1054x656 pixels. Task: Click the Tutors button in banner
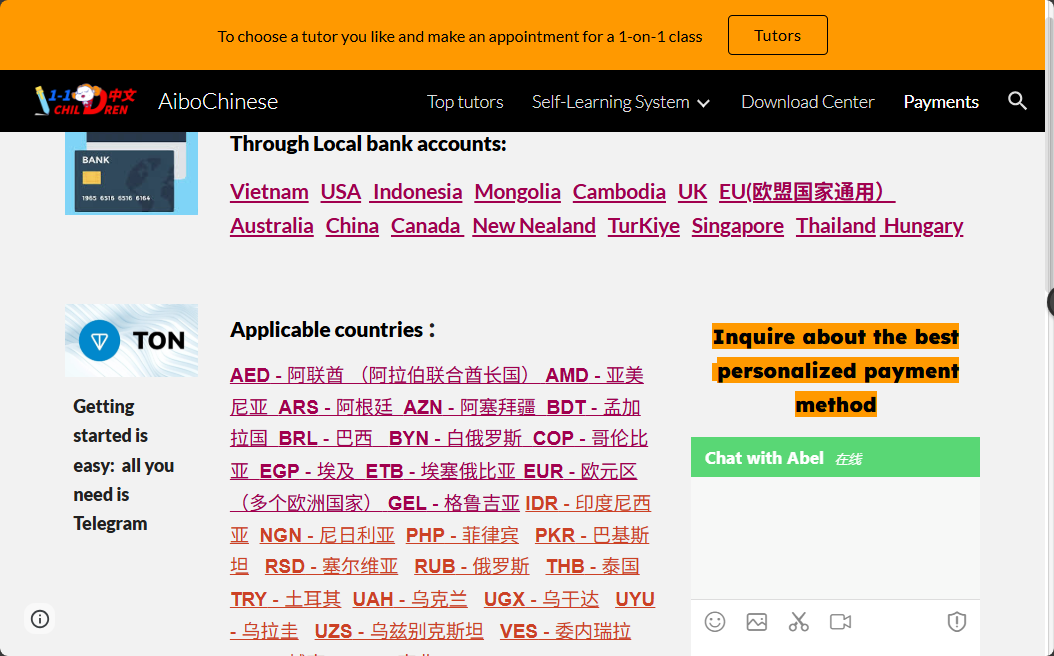[778, 35]
